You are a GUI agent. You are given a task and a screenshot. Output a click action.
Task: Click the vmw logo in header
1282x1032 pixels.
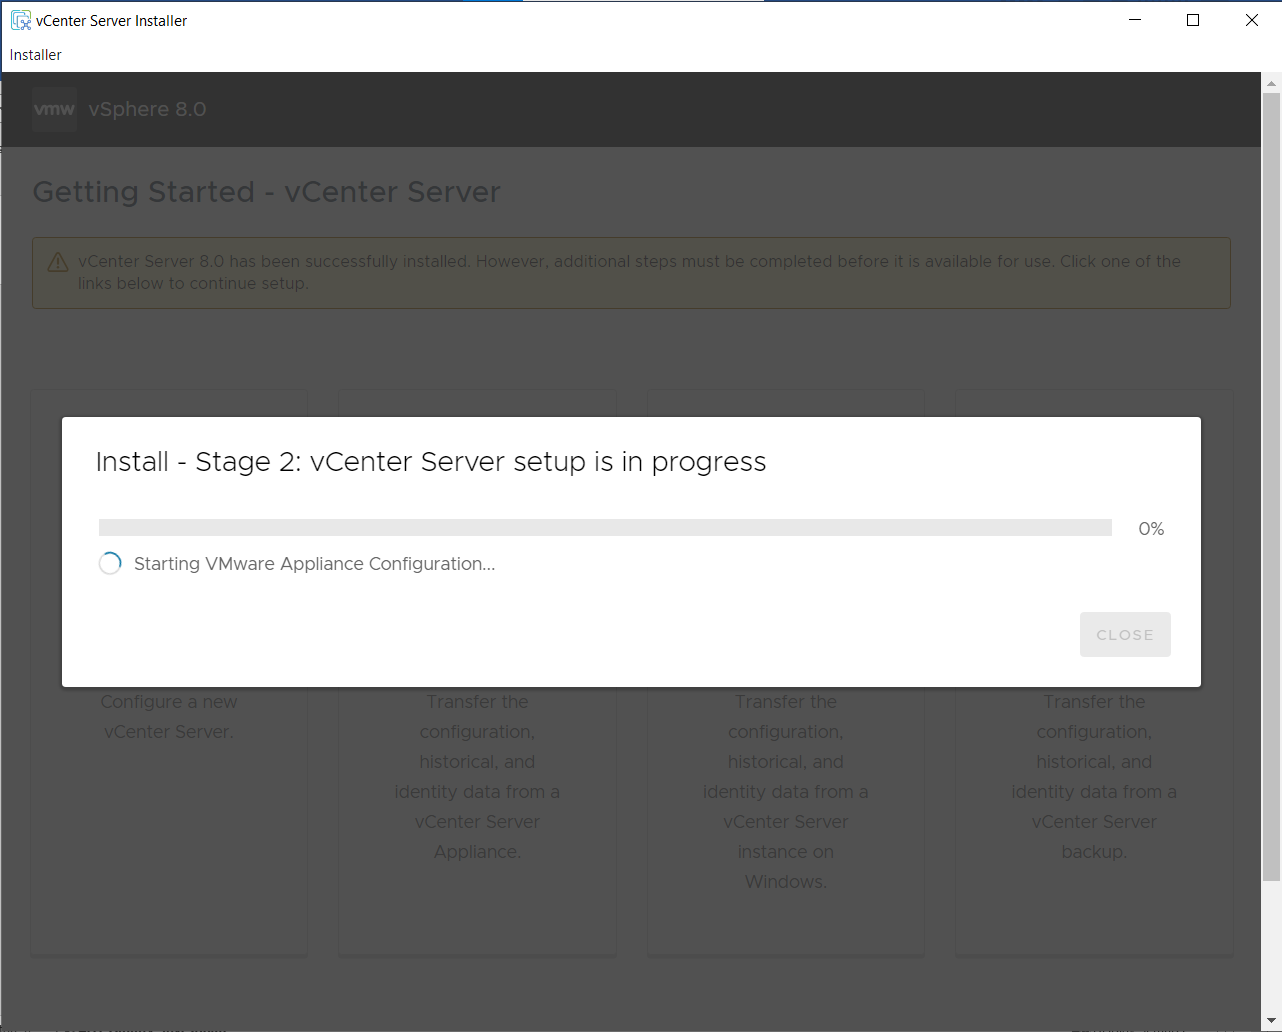click(54, 109)
